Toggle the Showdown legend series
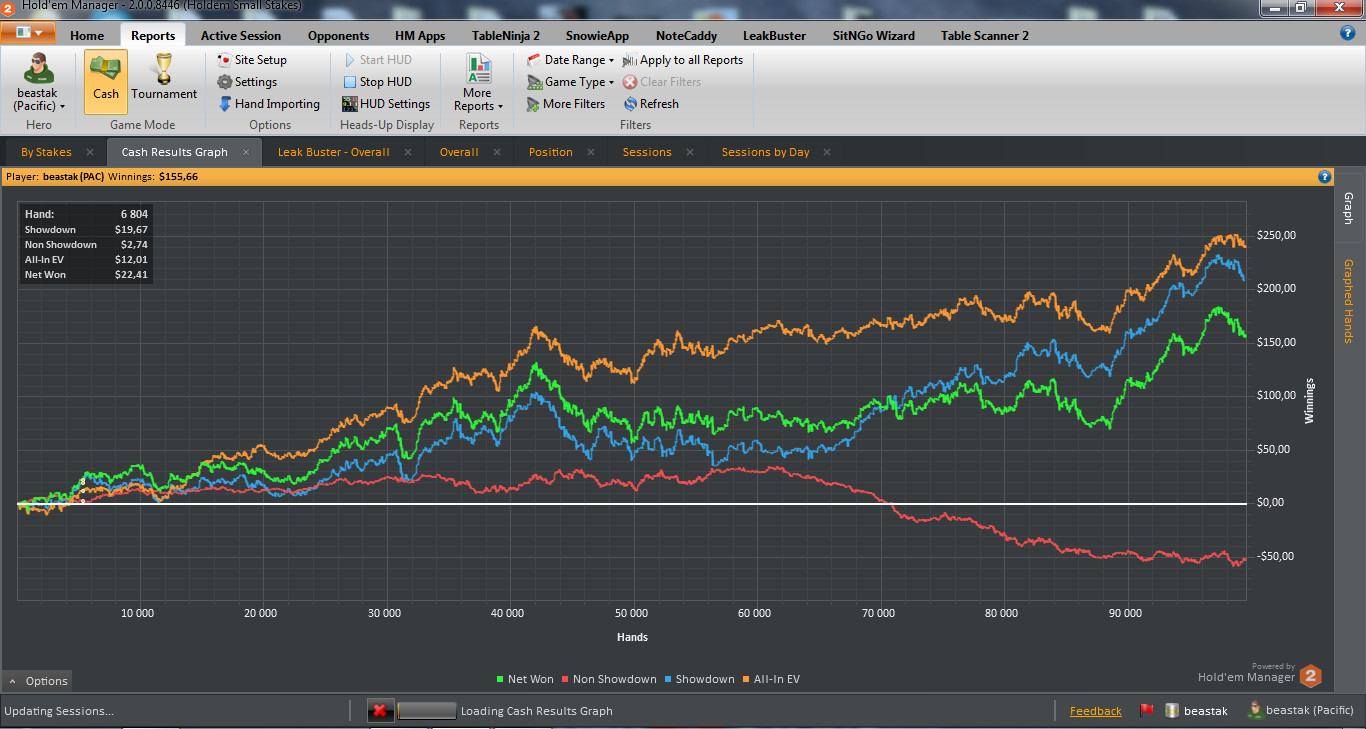The width and height of the screenshot is (1366, 729). (x=700, y=679)
